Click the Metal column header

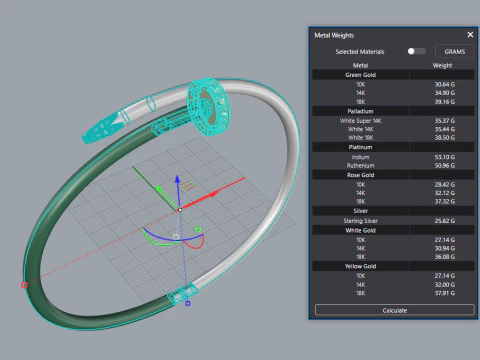tap(360, 65)
